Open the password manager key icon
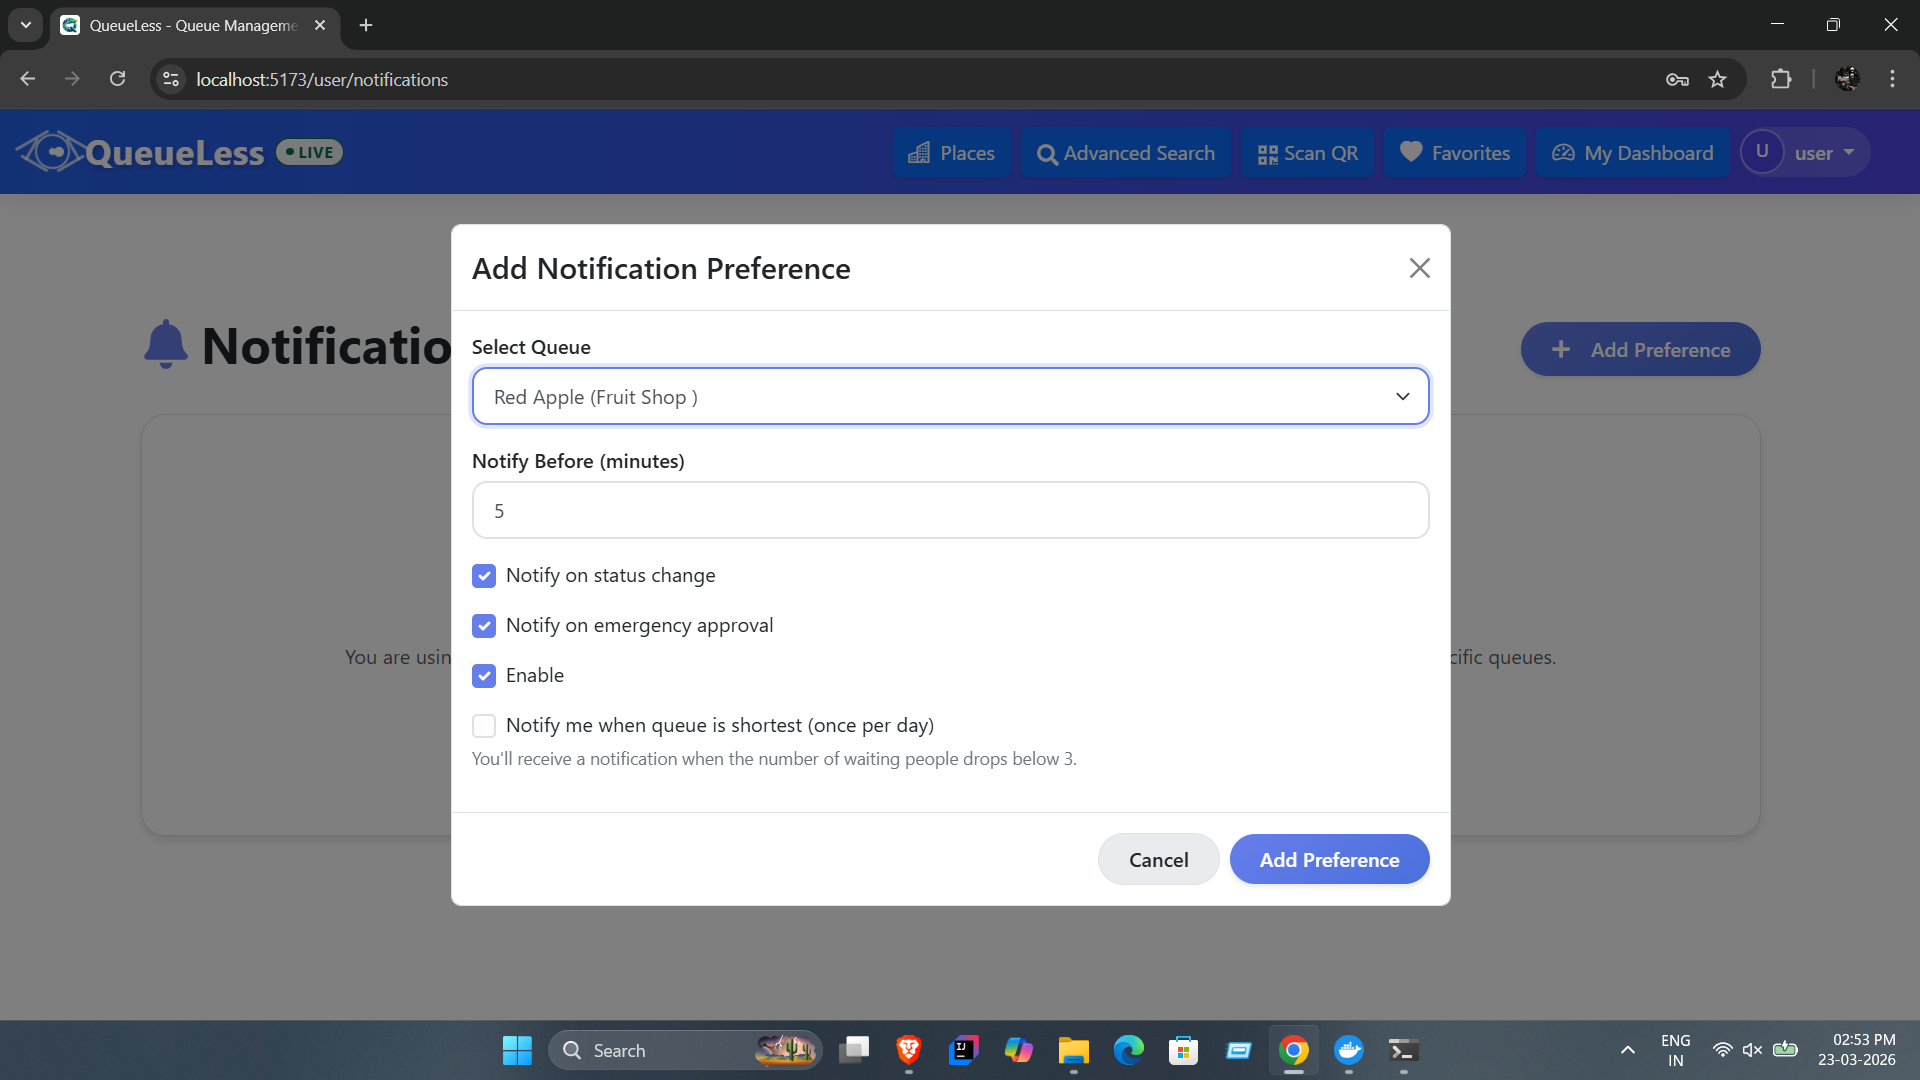The height and width of the screenshot is (1080, 1920). point(1677,79)
